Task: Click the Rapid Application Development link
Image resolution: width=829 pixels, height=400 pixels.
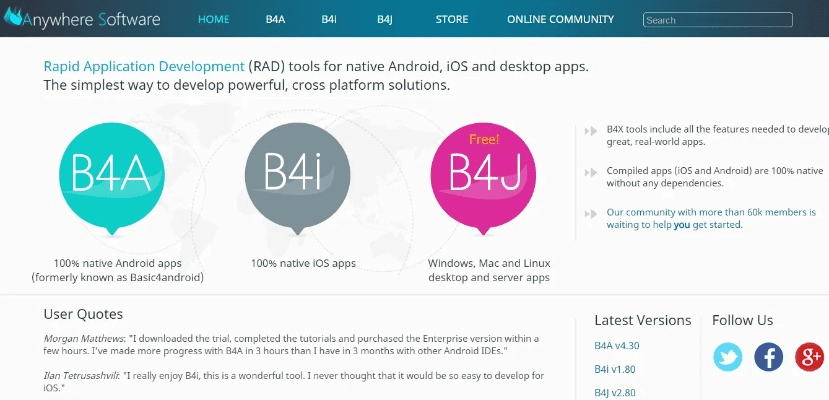Action: (x=144, y=66)
